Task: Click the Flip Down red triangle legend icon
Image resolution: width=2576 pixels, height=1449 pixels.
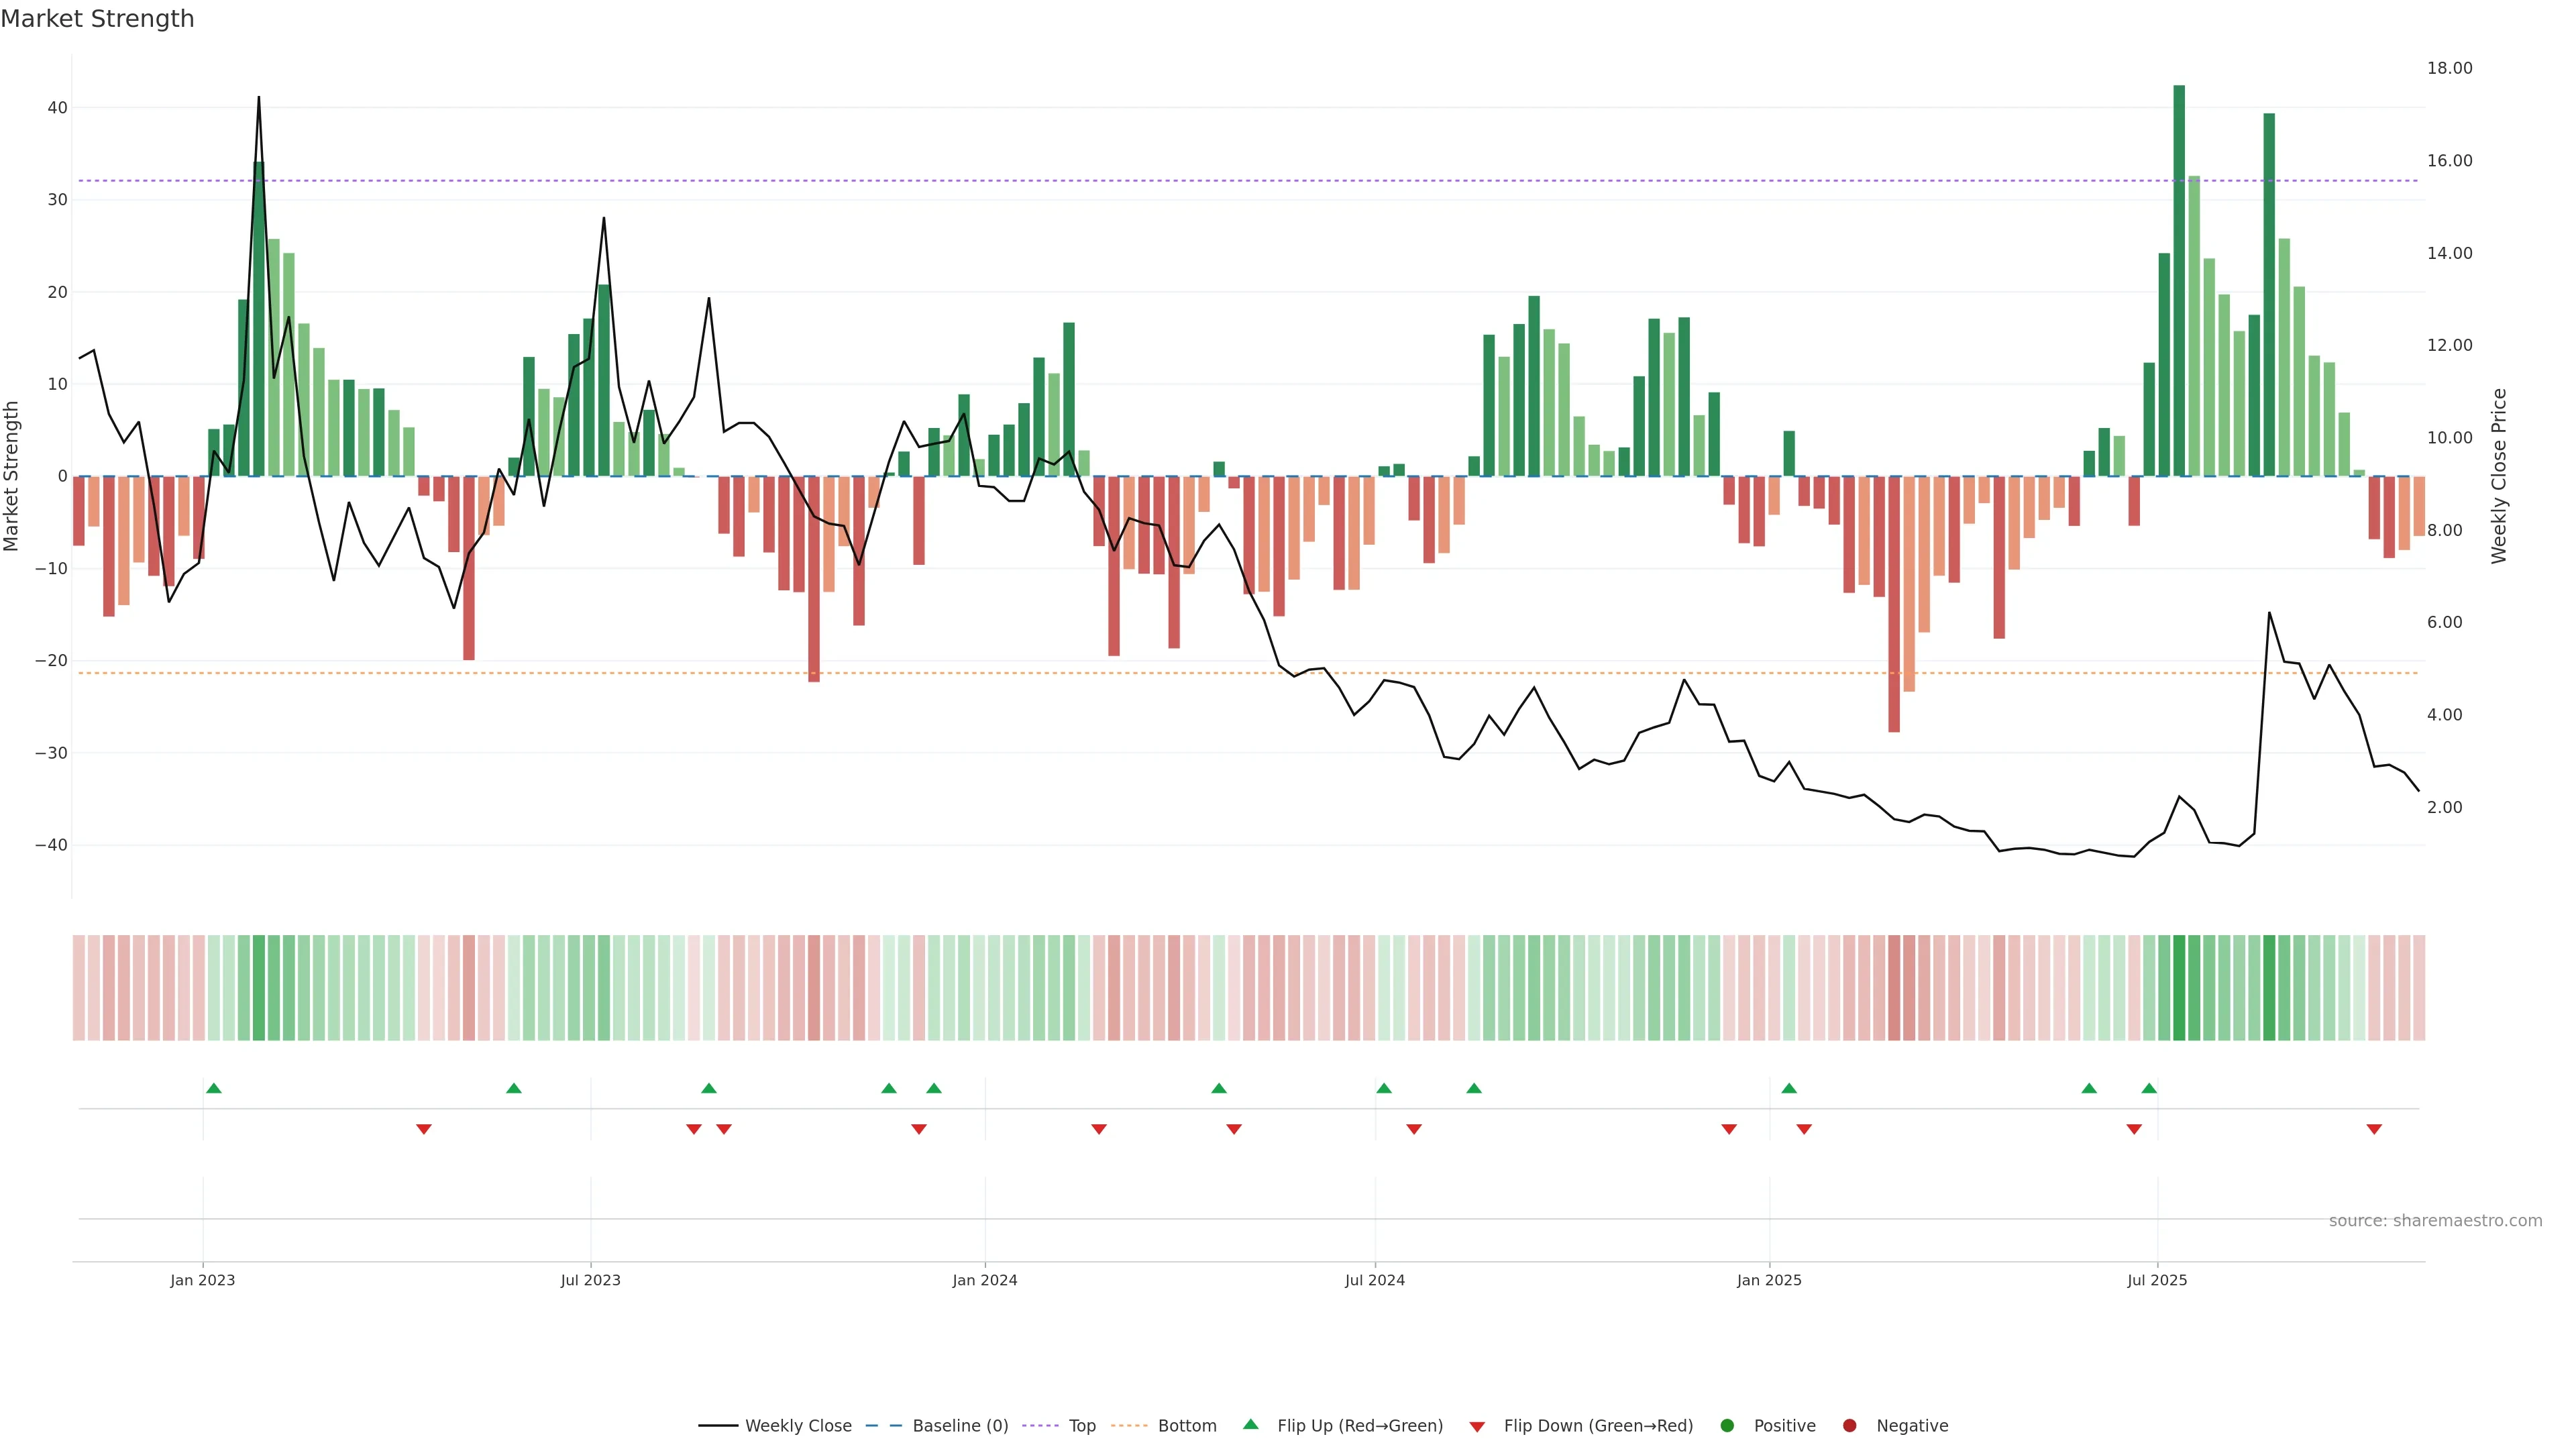Action: coord(1477,1427)
